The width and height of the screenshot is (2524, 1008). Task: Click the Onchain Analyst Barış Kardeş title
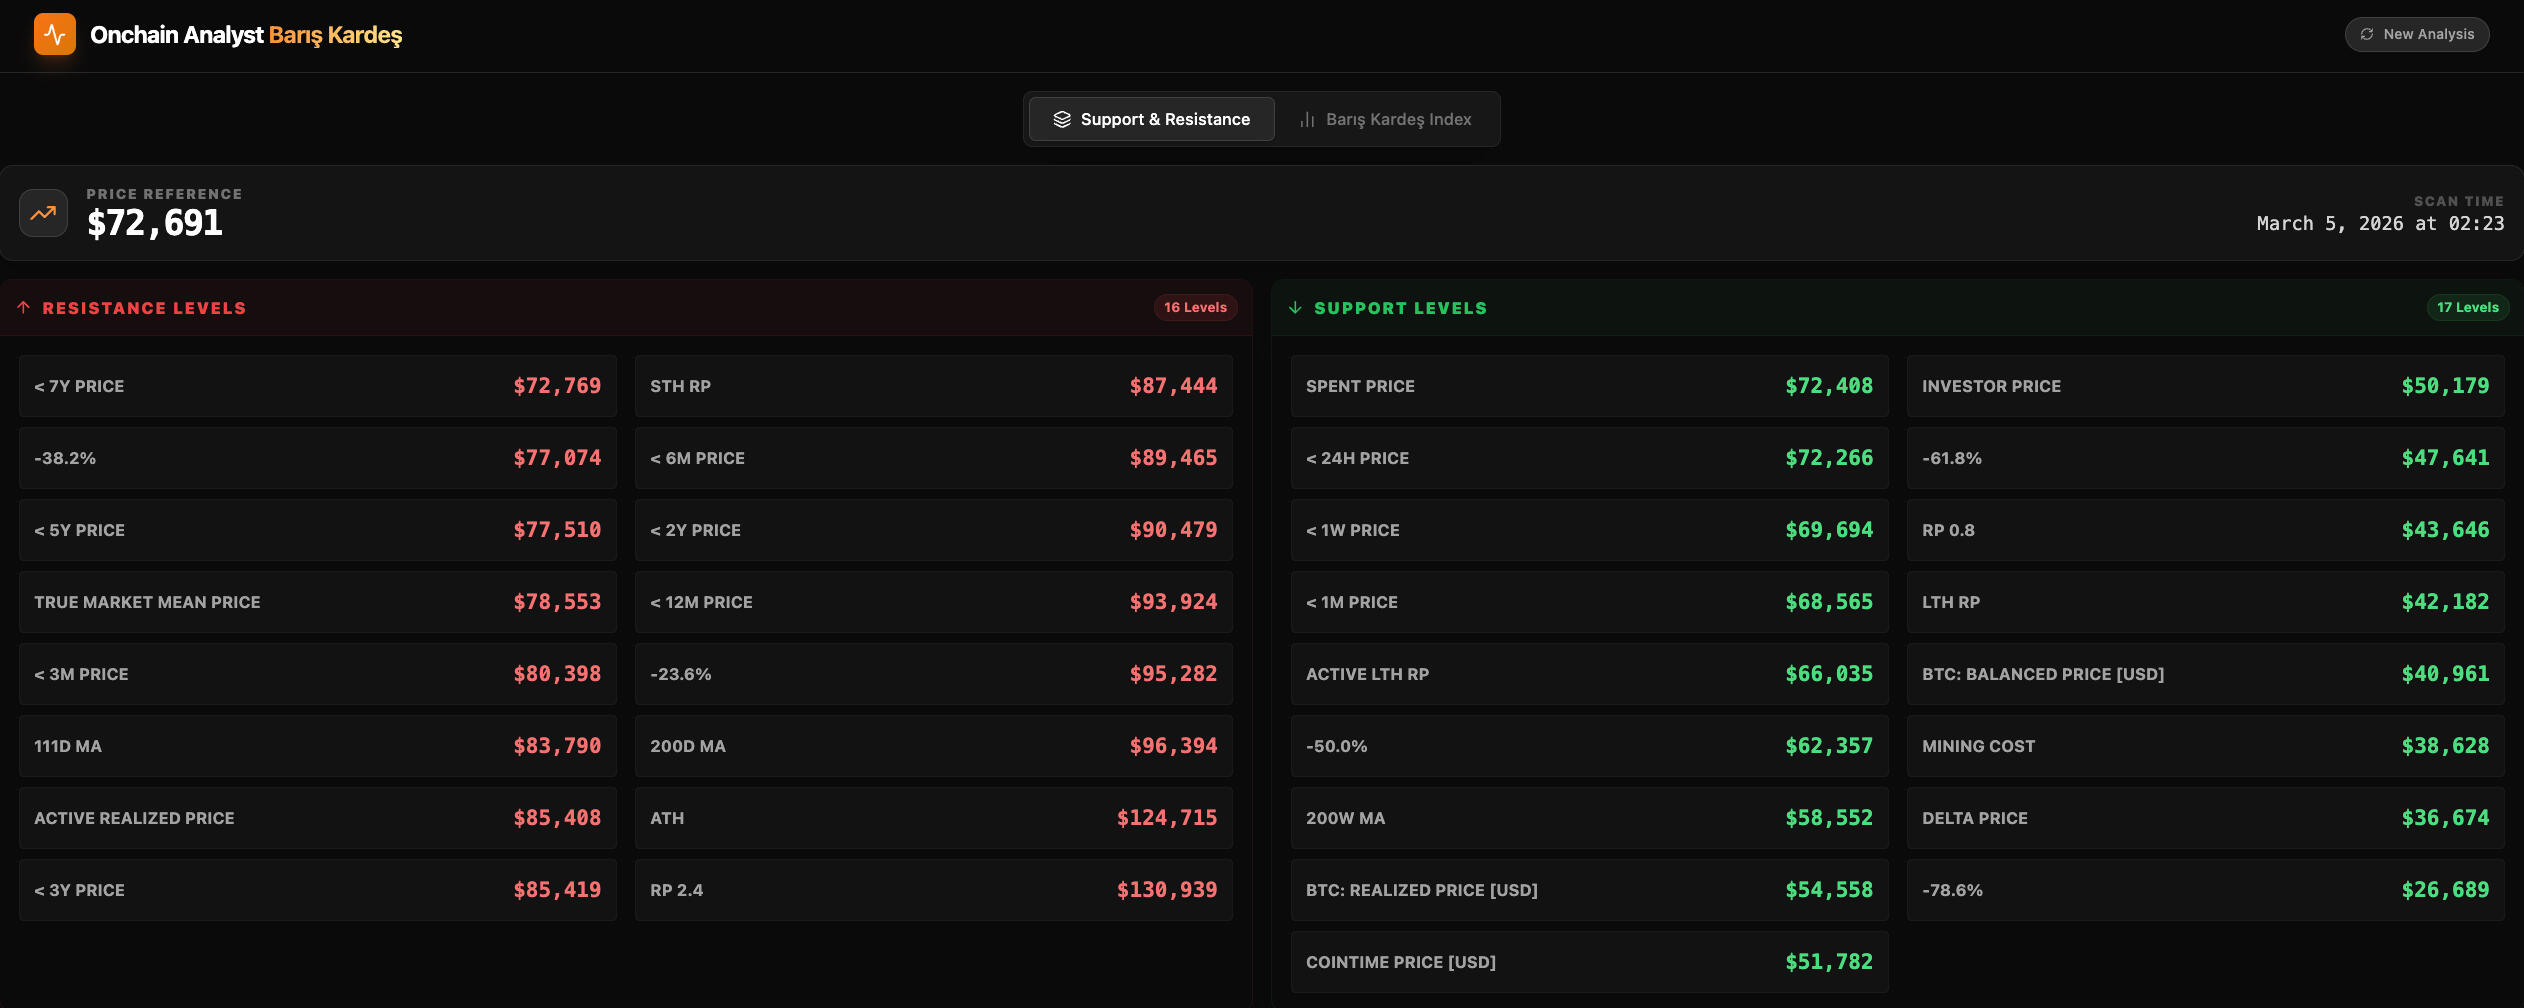click(x=246, y=35)
